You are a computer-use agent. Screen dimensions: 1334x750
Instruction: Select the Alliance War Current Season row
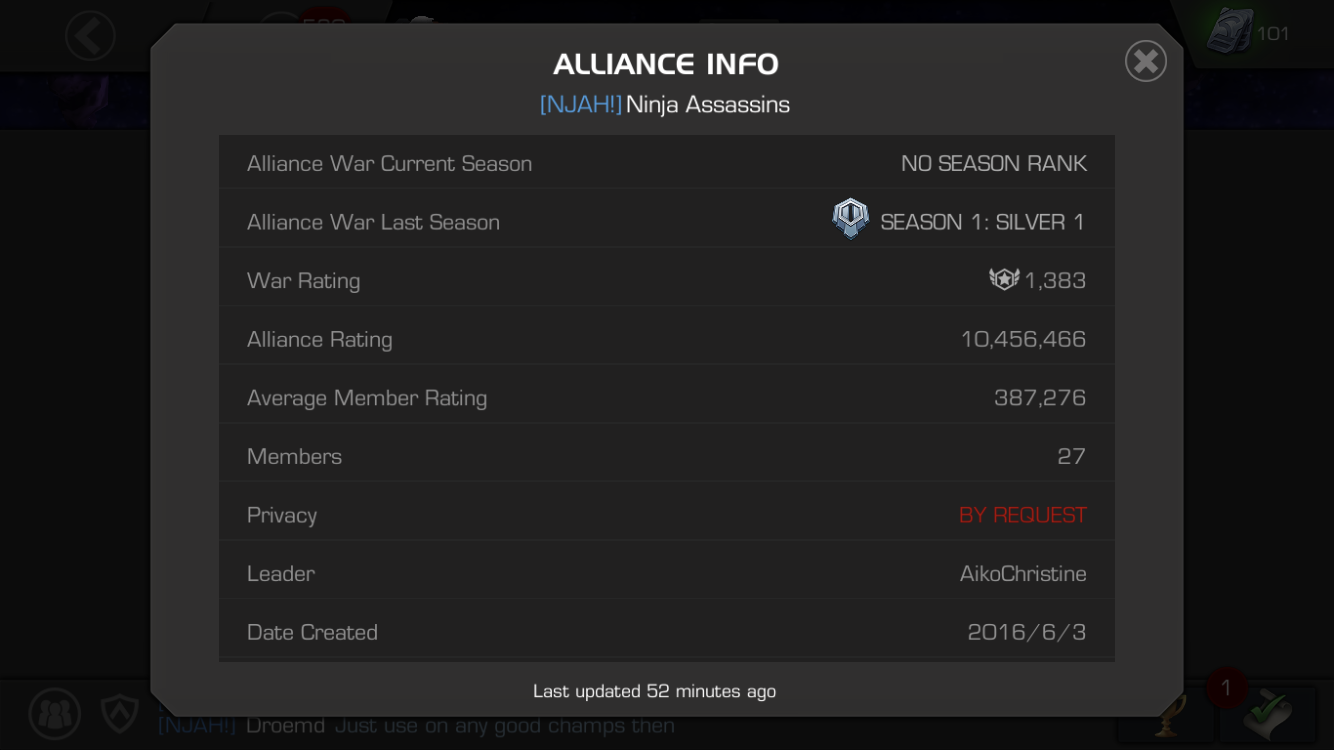coord(667,163)
